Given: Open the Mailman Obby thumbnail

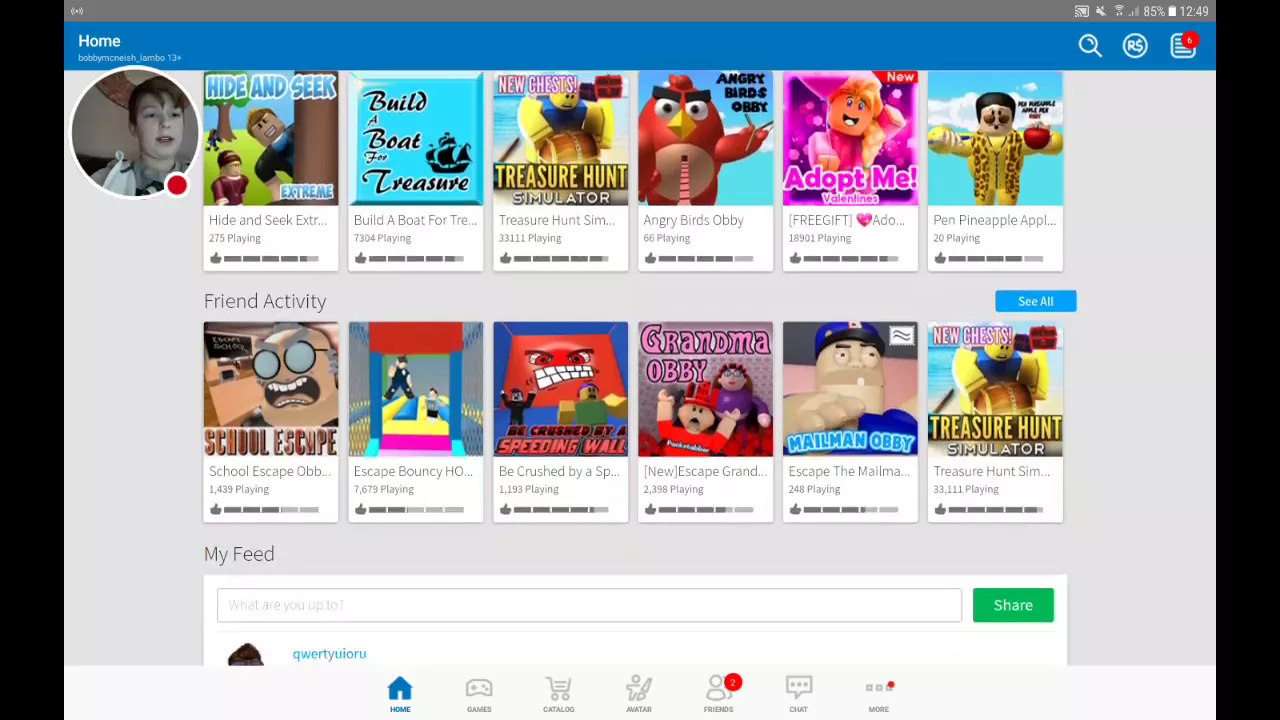Looking at the screenshot, I should click(x=851, y=389).
